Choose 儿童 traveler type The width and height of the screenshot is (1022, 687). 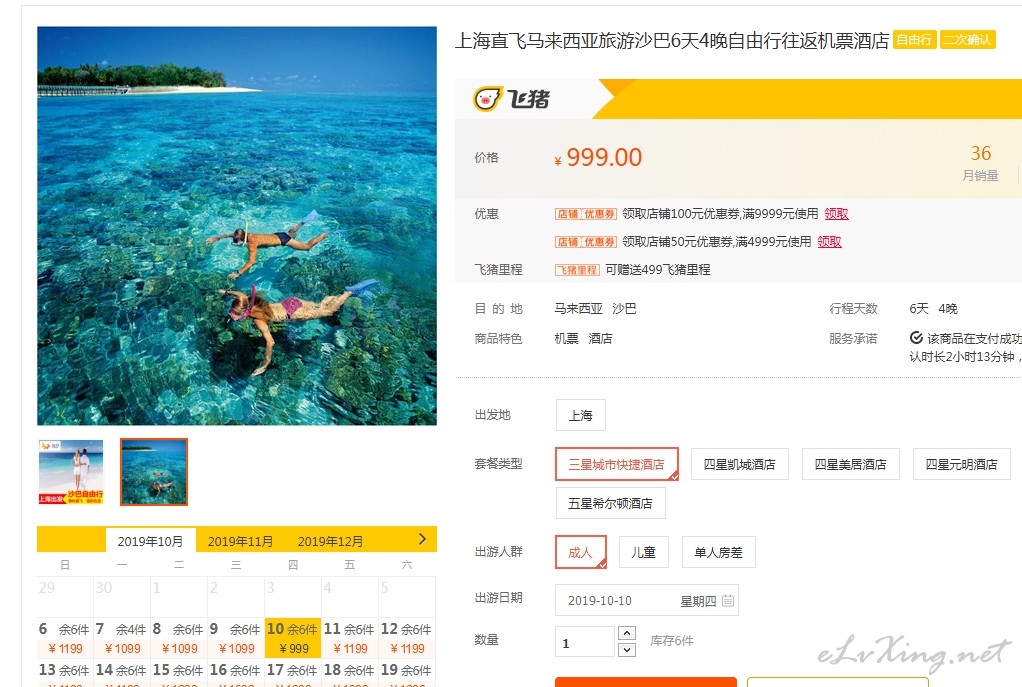click(643, 552)
